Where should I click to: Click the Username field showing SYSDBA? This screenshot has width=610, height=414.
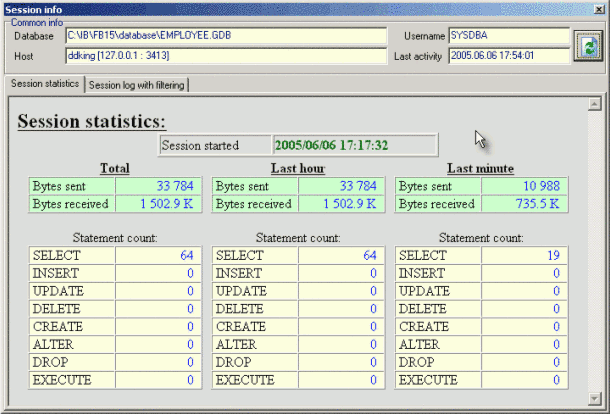click(506, 36)
